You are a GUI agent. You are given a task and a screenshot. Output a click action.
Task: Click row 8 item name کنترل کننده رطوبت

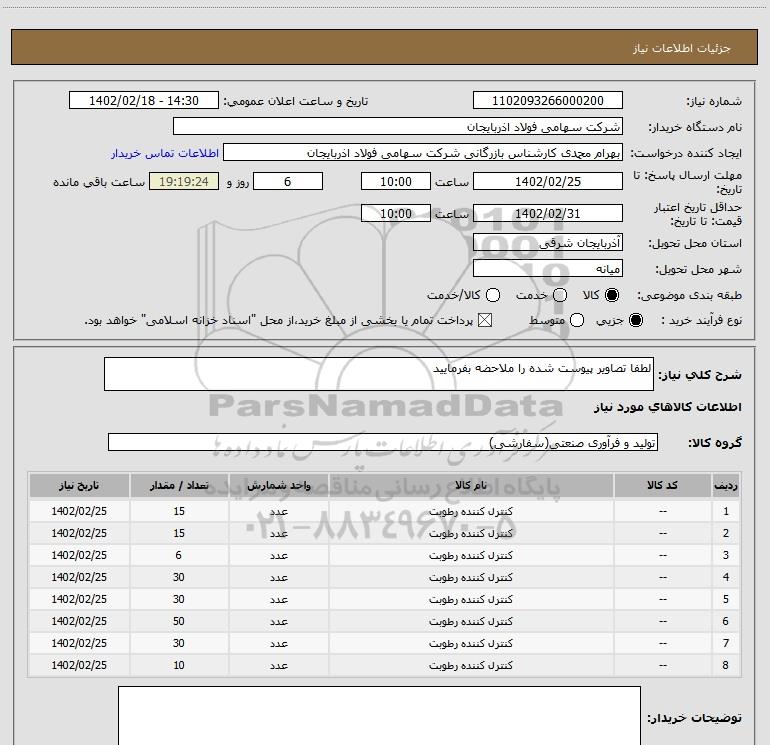[471, 665]
